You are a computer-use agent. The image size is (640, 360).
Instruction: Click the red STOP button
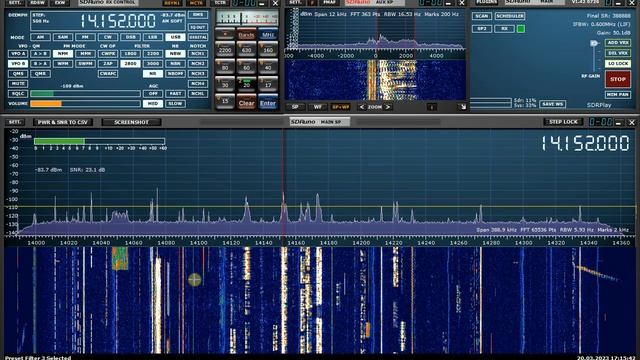pyautogui.click(x=618, y=79)
